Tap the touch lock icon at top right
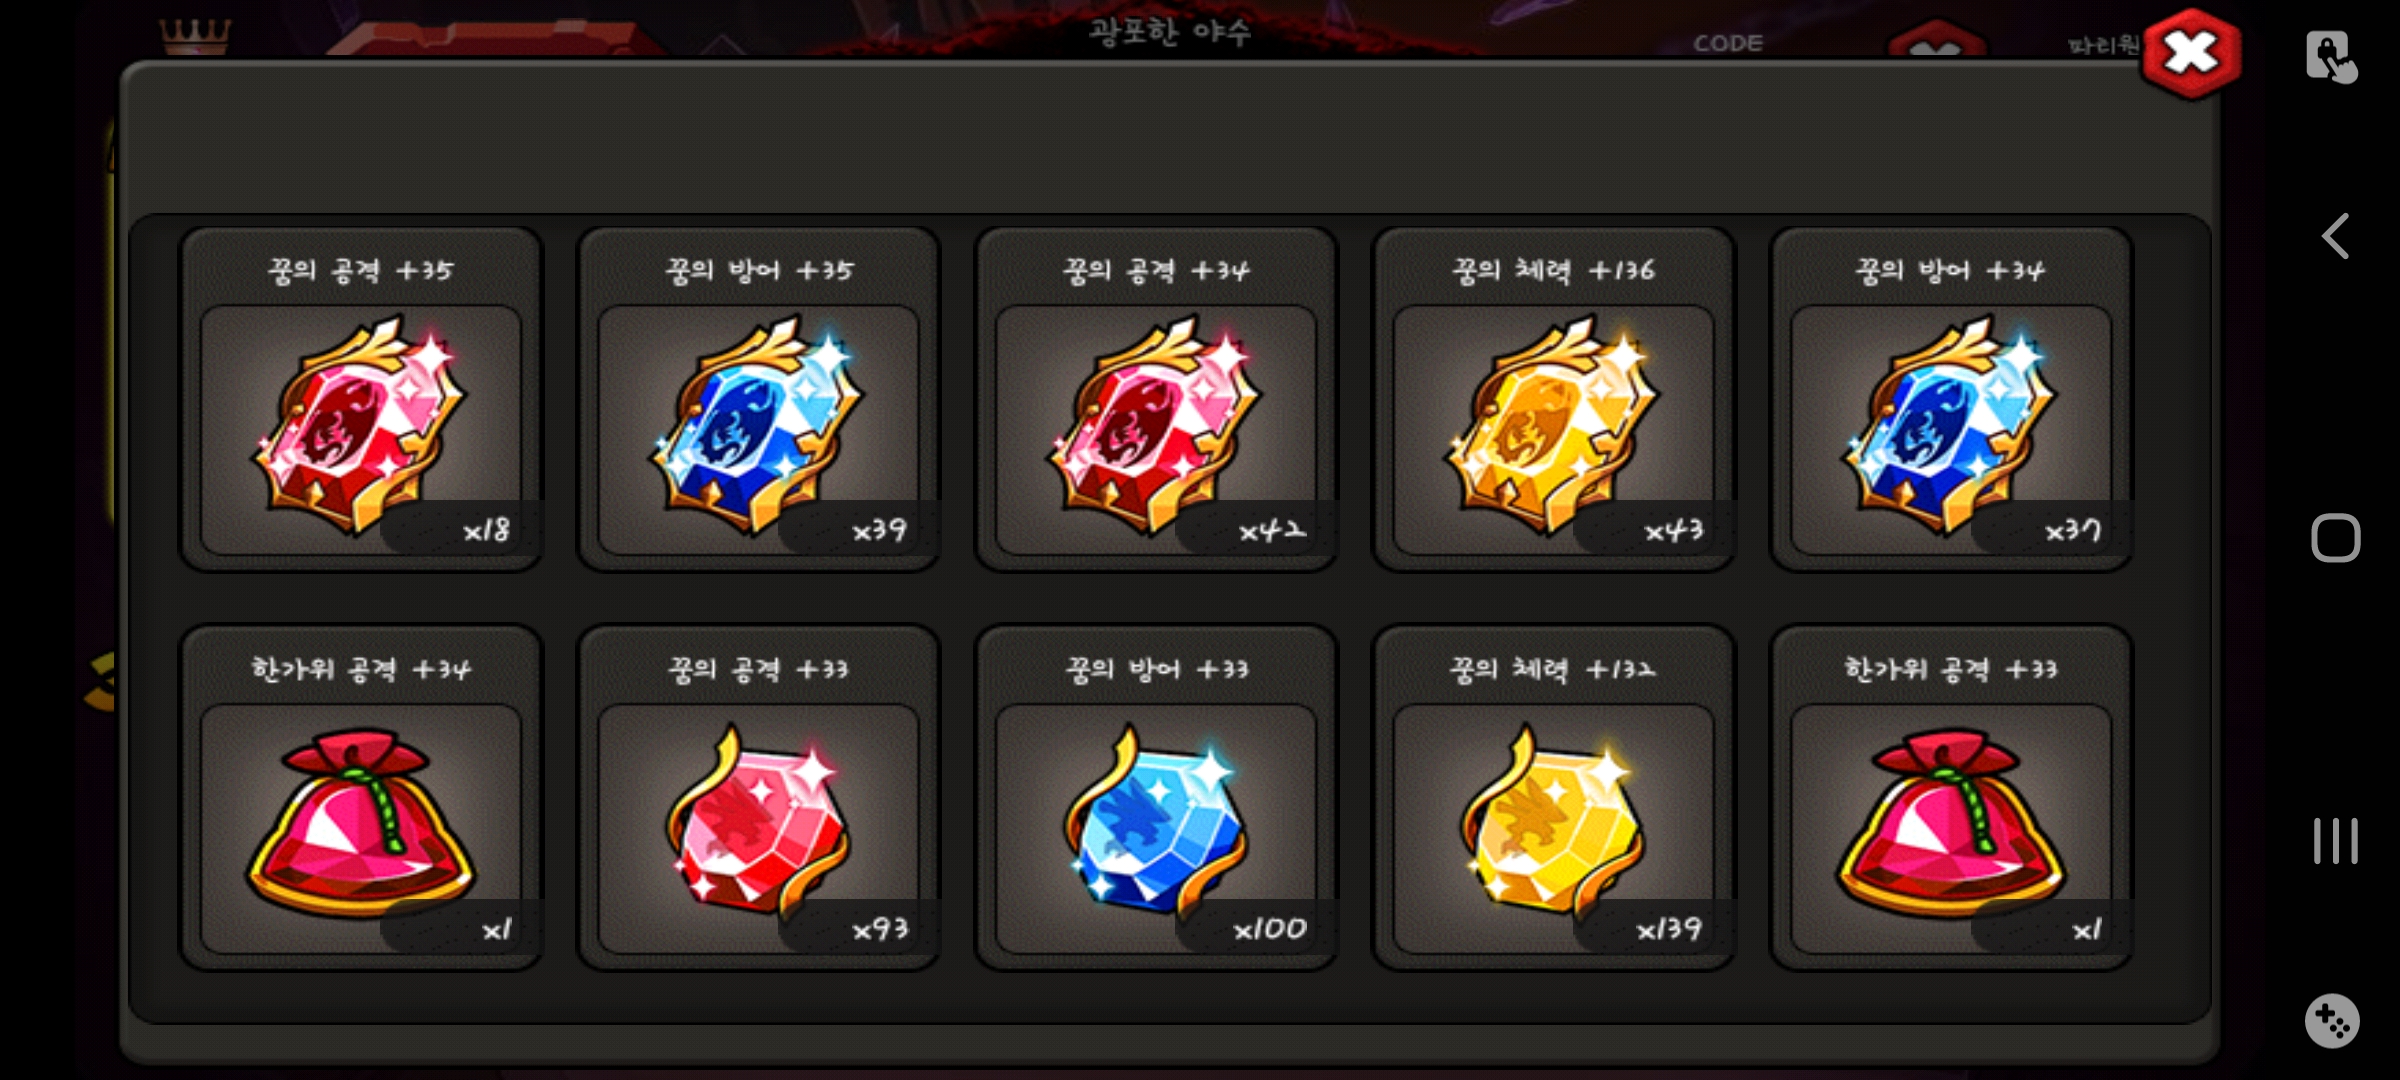2400x1080 pixels. point(2331,57)
